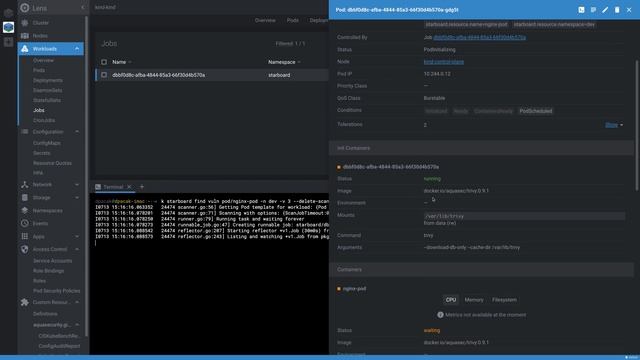640x360 pixels.
Task: Click the Network sidebar icon
Action: pos(24,184)
